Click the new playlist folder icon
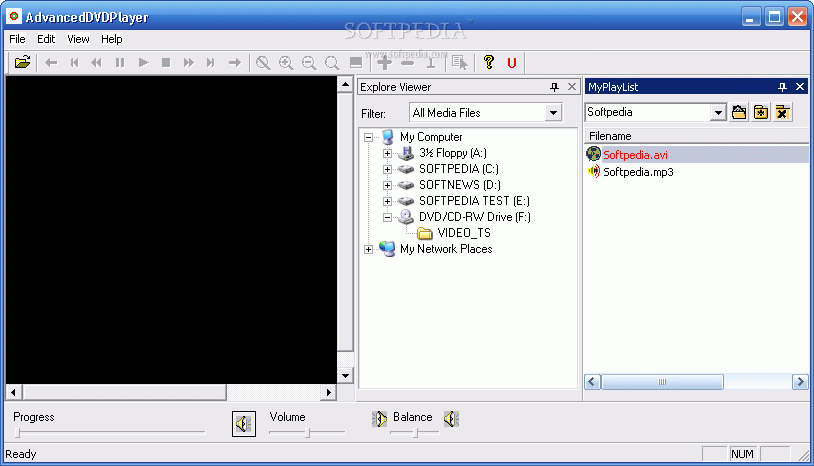814x466 pixels. pos(761,112)
